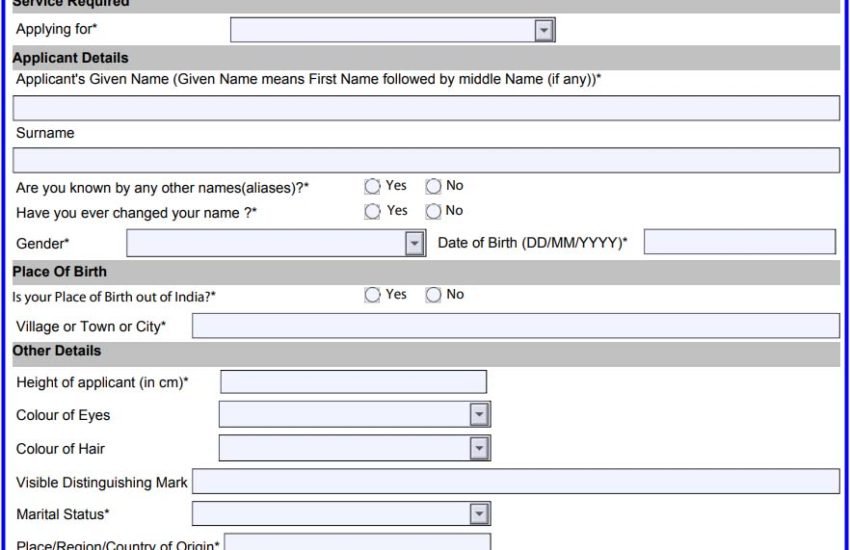
Task: Click the Colour of Eyes dropdown arrow
Action: coord(479,415)
